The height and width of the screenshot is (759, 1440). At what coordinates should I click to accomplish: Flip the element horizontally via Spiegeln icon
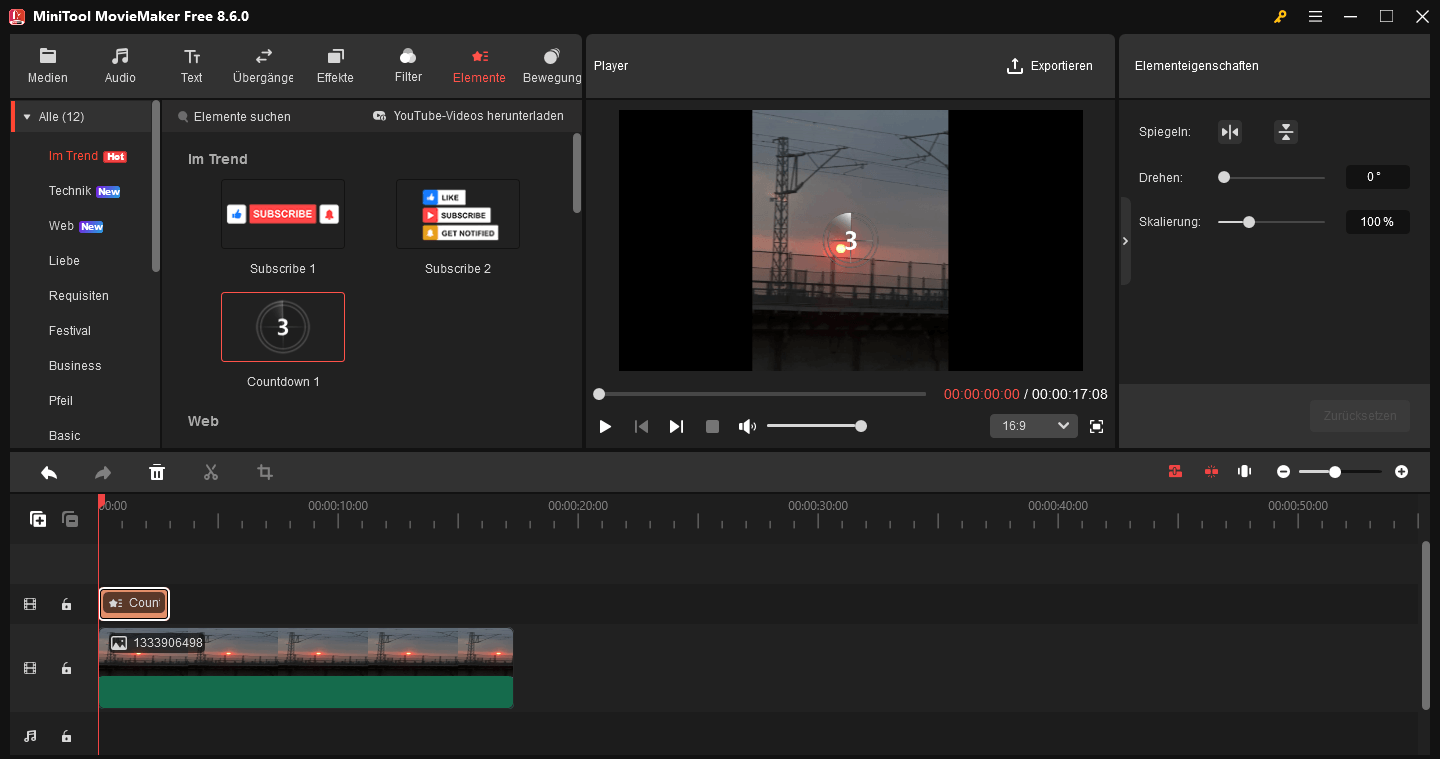[1229, 131]
